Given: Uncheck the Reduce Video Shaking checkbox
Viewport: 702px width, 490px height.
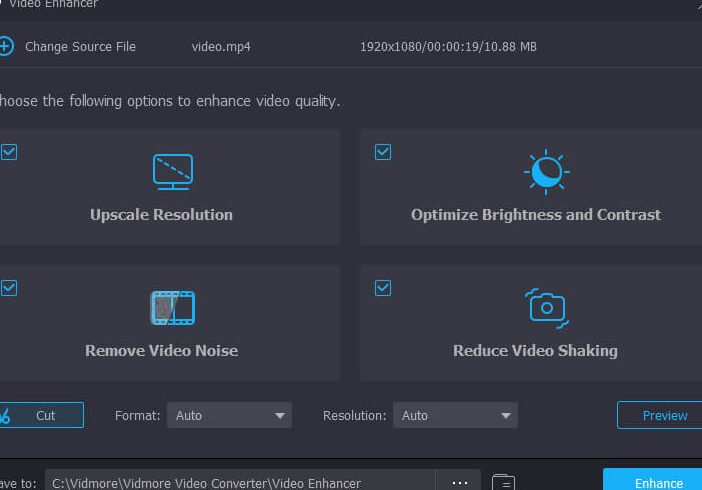Looking at the screenshot, I should pyautogui.click(x=383, y=288).
